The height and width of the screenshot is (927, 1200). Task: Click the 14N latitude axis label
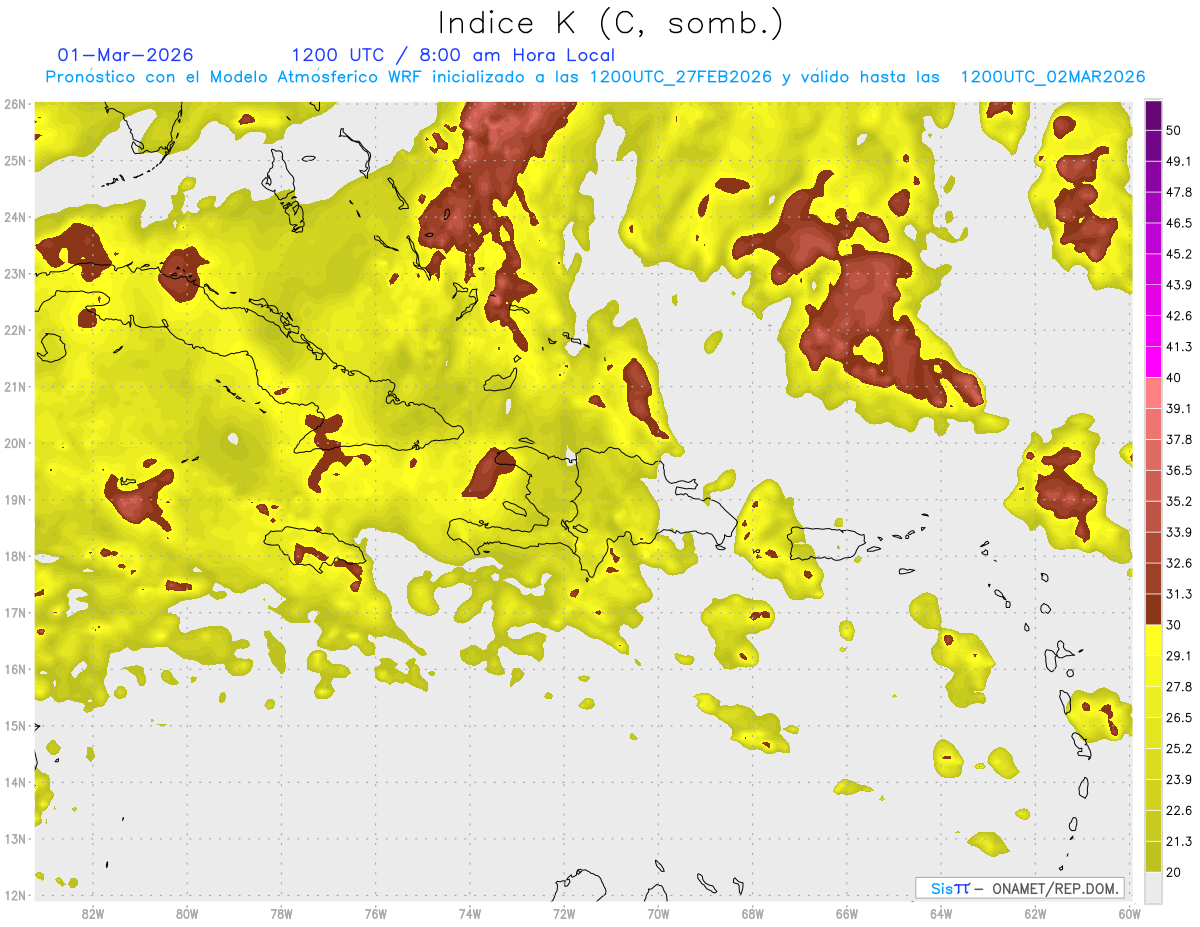tap(15, 782)
